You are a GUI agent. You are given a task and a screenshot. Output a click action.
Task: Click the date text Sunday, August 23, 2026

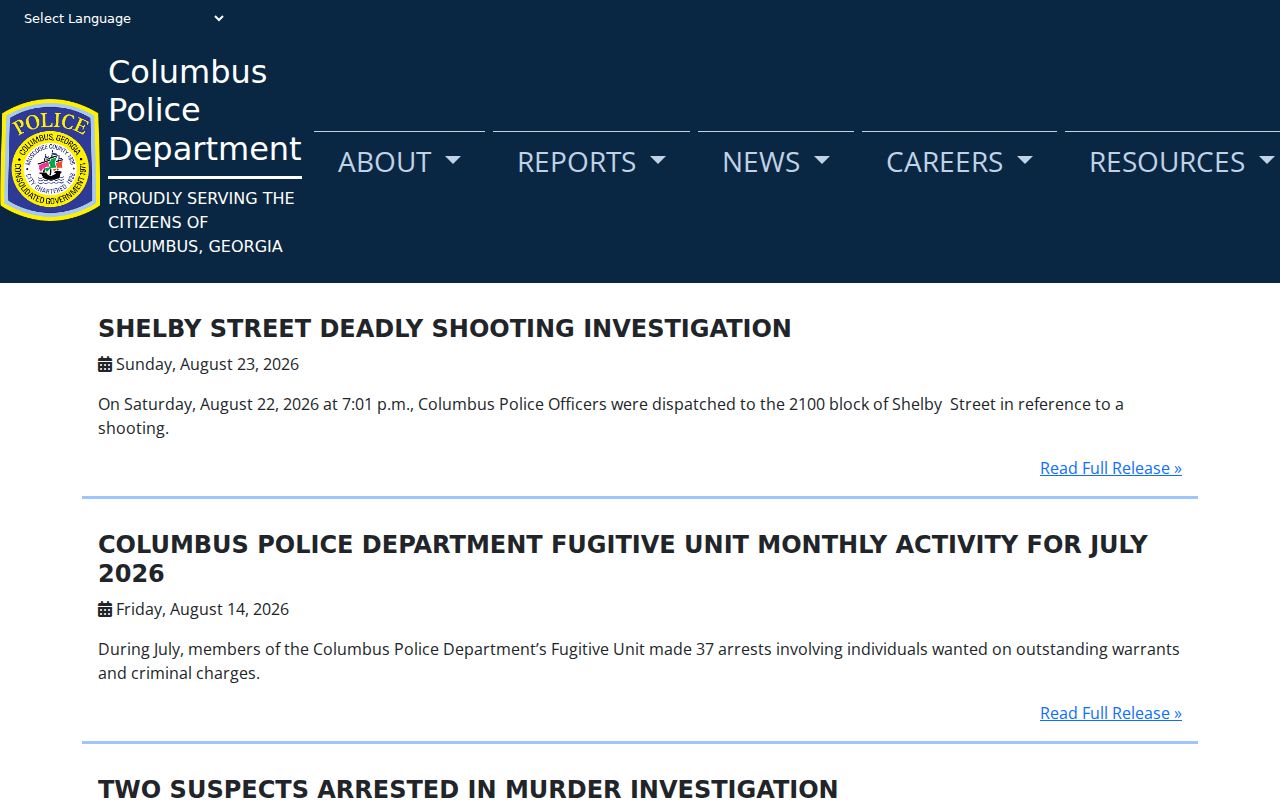207,364
